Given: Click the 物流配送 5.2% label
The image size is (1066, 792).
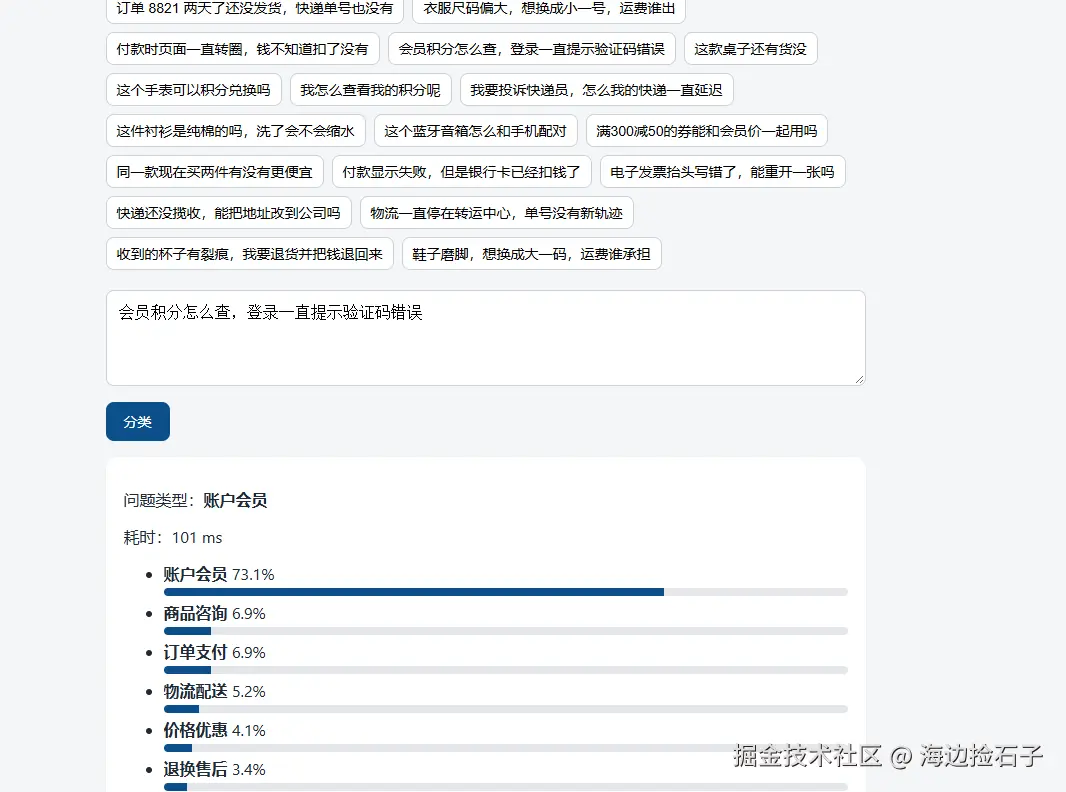Looking at the screenshot, I should 214,691.
